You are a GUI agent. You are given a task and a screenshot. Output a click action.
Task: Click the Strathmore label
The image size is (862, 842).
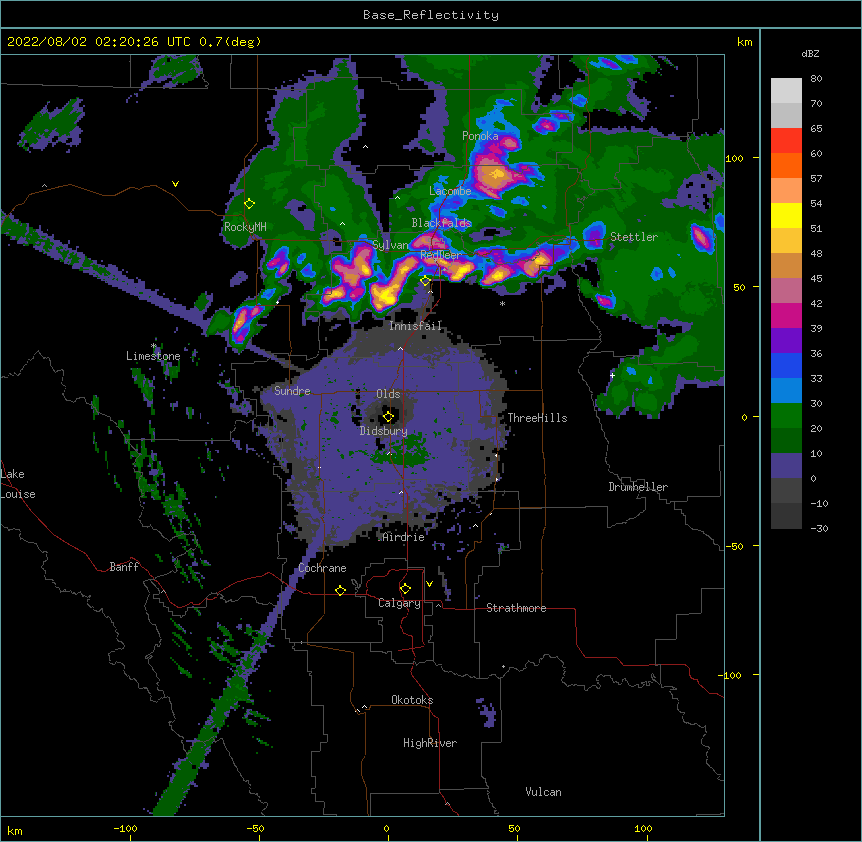(x=516, y=608)
